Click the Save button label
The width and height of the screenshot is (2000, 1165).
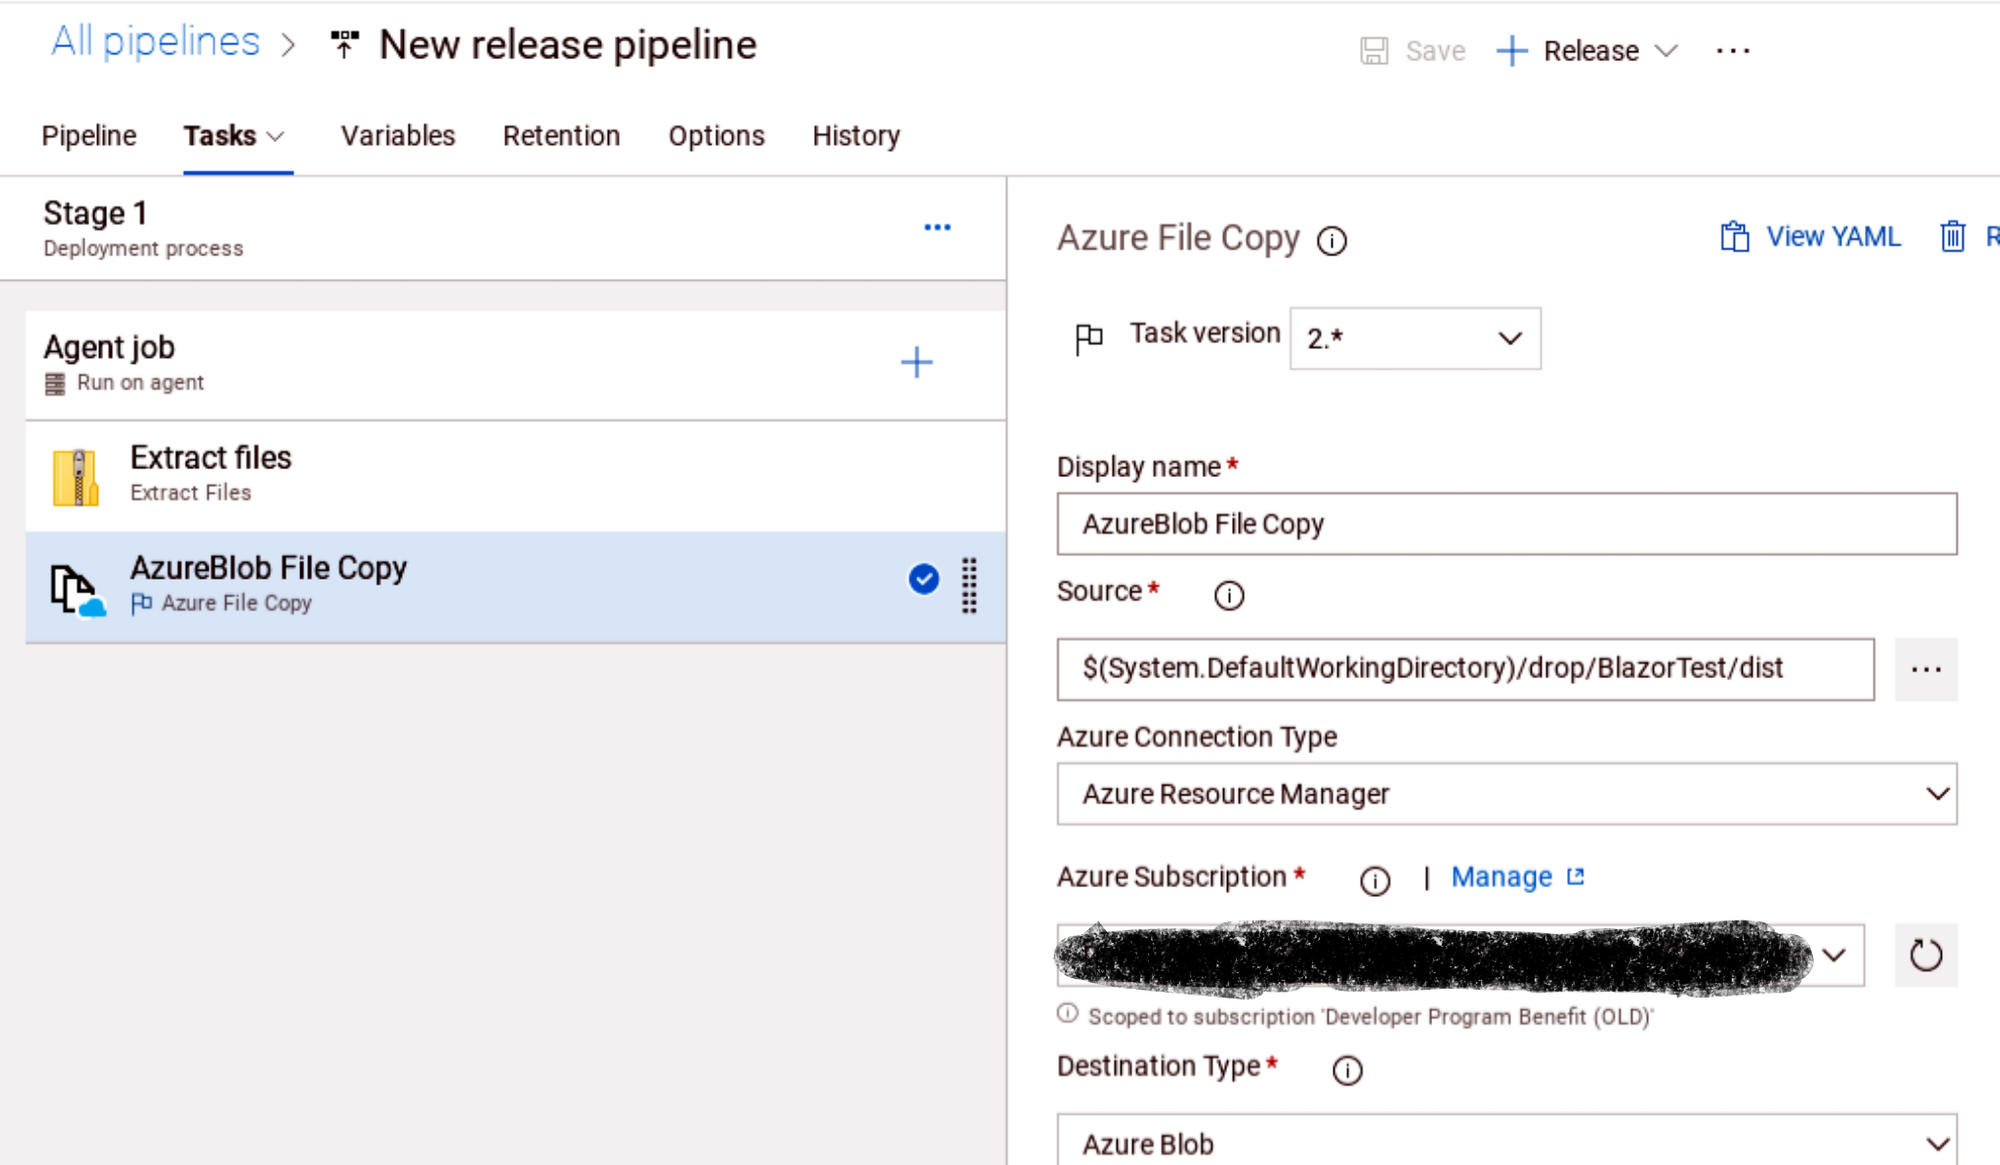(1435, 51)
